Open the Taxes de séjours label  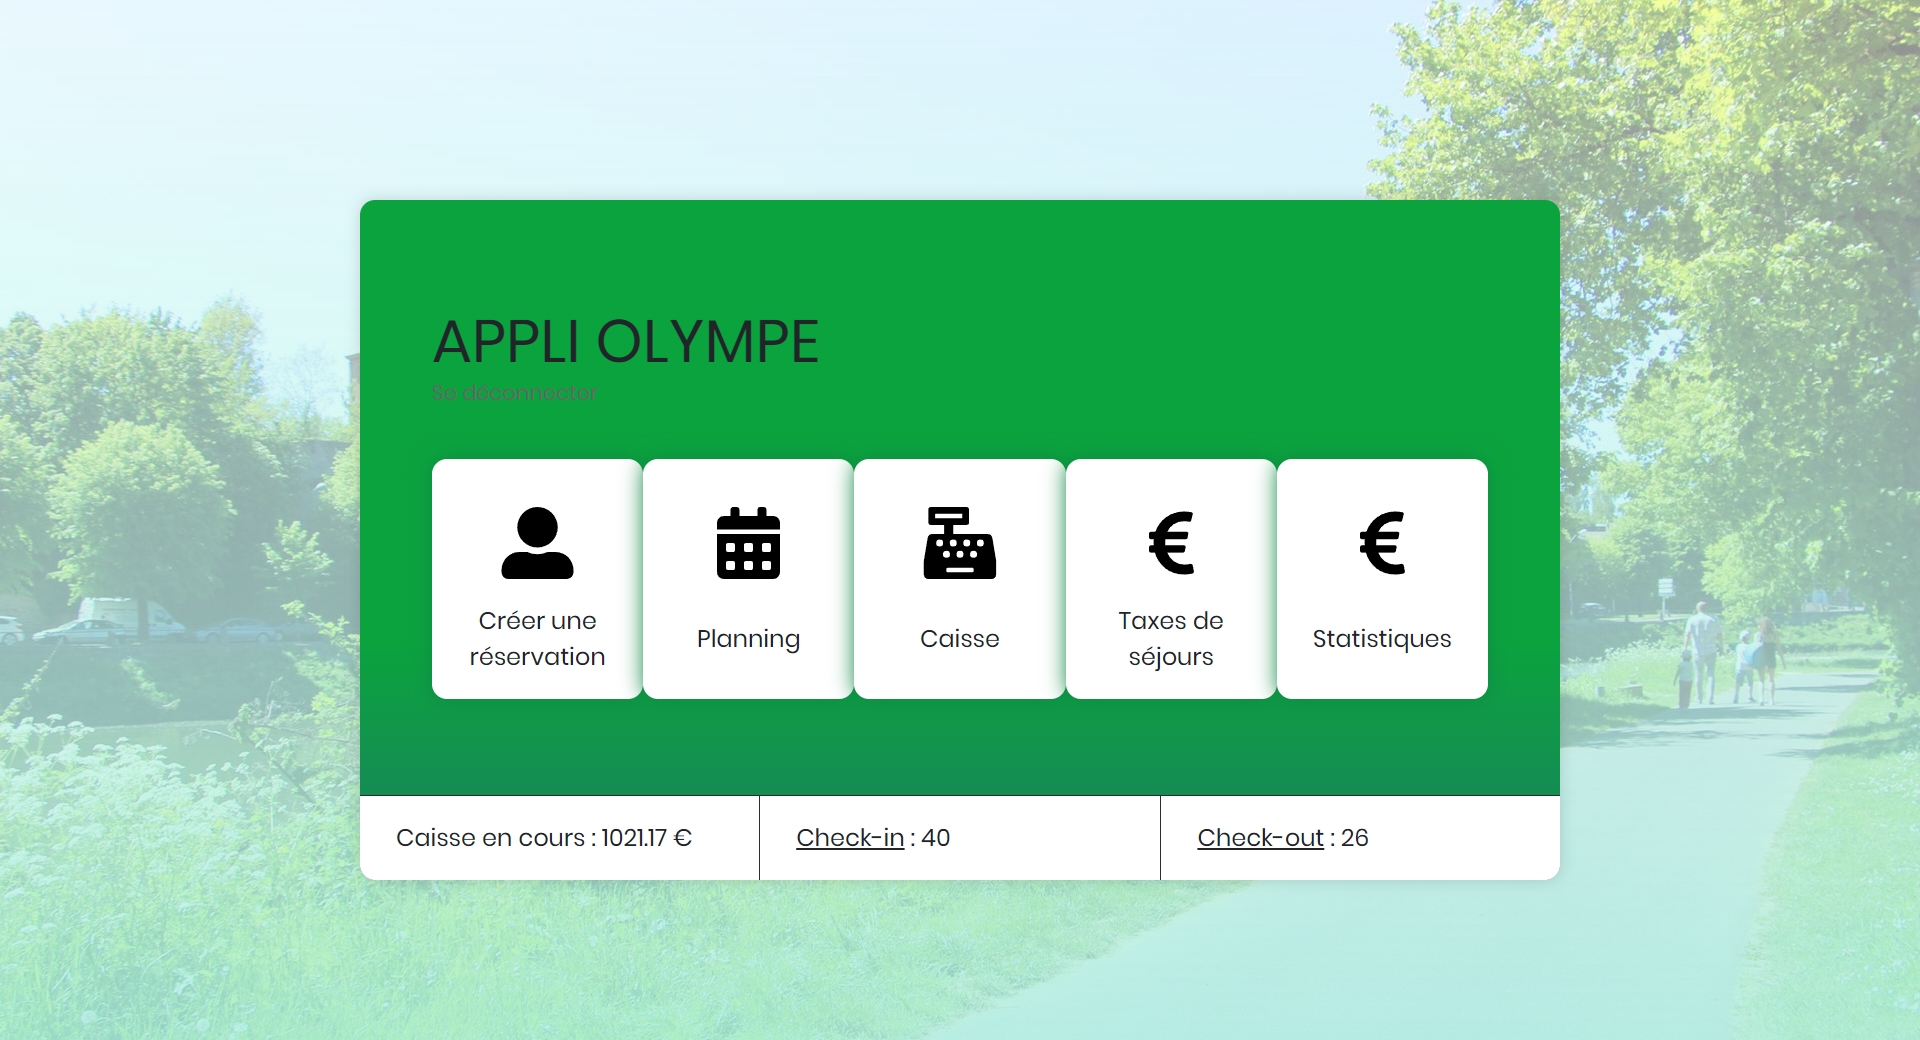[x=1171, y=638]
